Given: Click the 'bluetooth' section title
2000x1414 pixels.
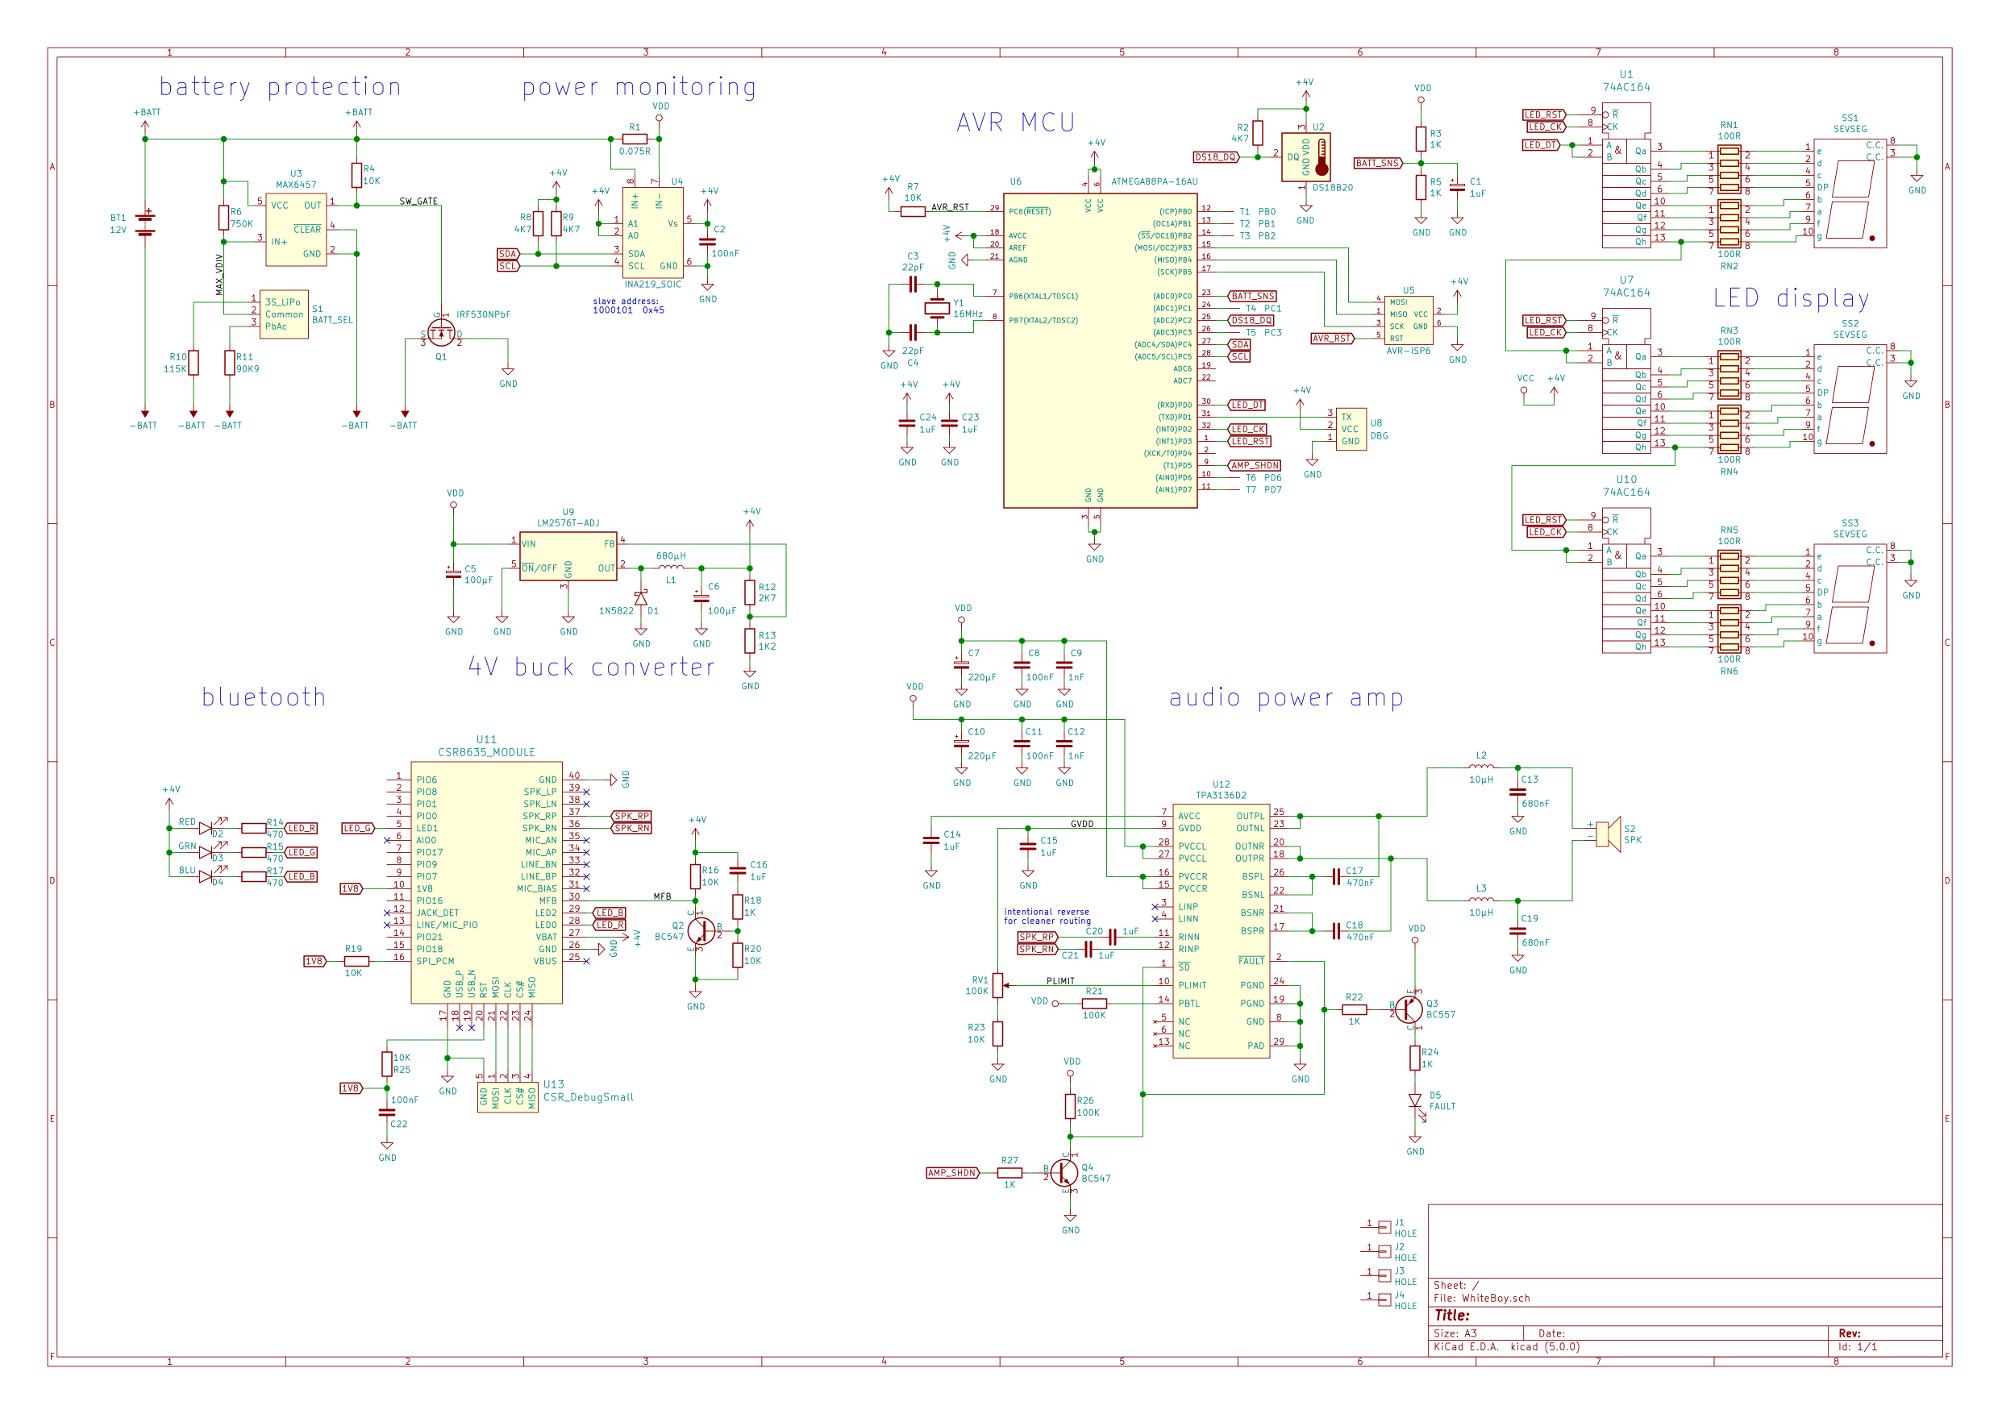Looking at the screenshot, I should [x=264, y=697].
